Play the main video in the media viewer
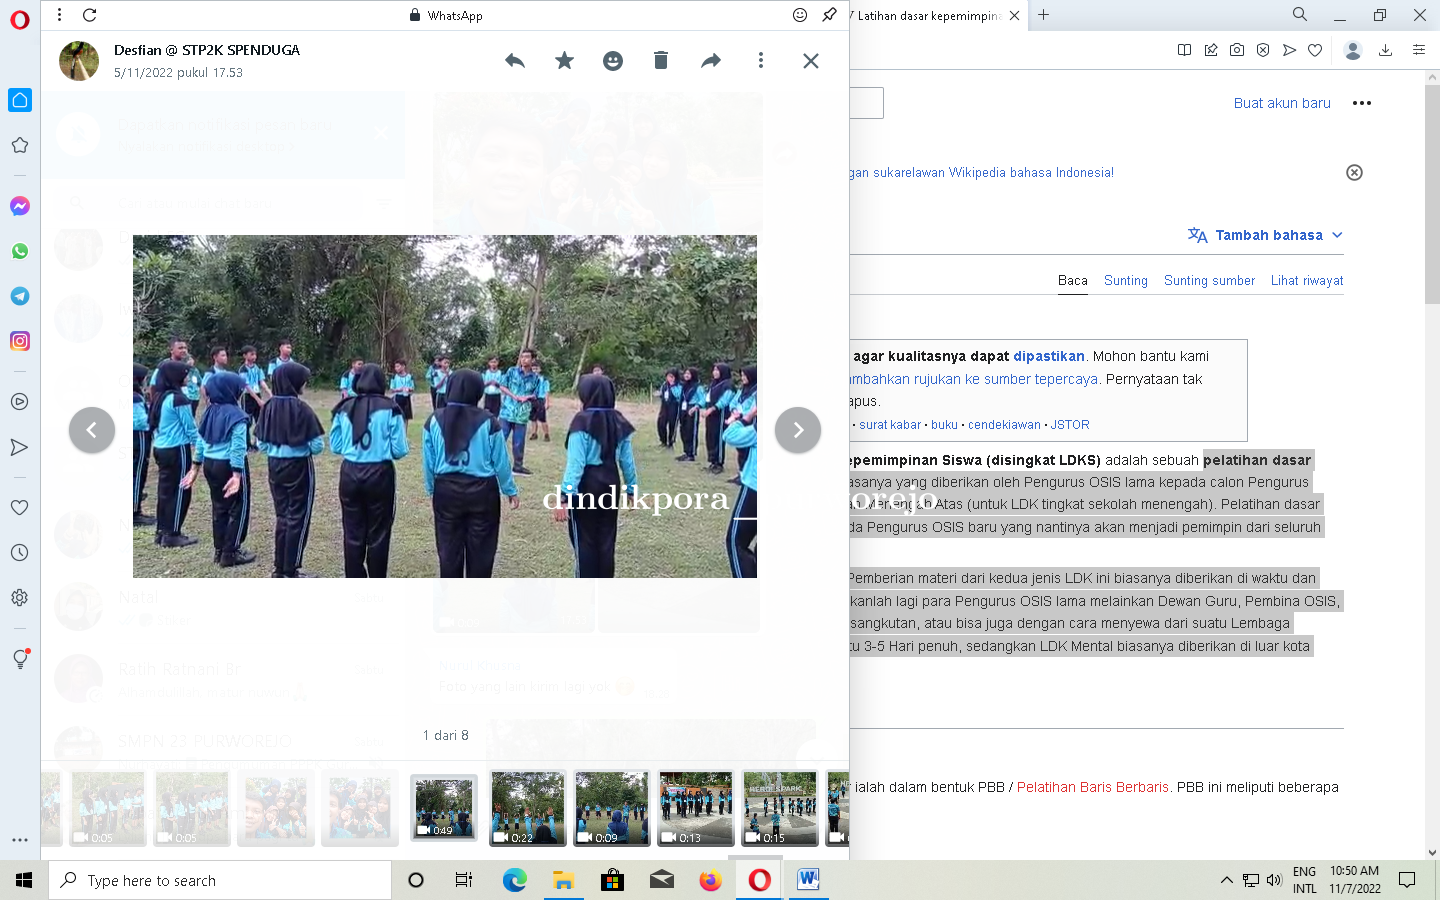Screen dimensions: 1440x900 [445, 406]
